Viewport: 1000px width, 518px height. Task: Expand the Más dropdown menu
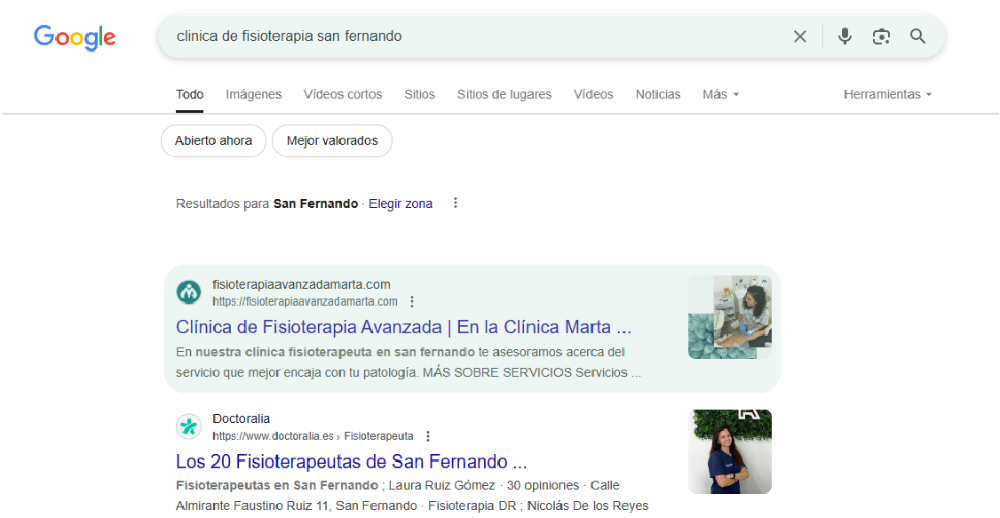[720, 94]
